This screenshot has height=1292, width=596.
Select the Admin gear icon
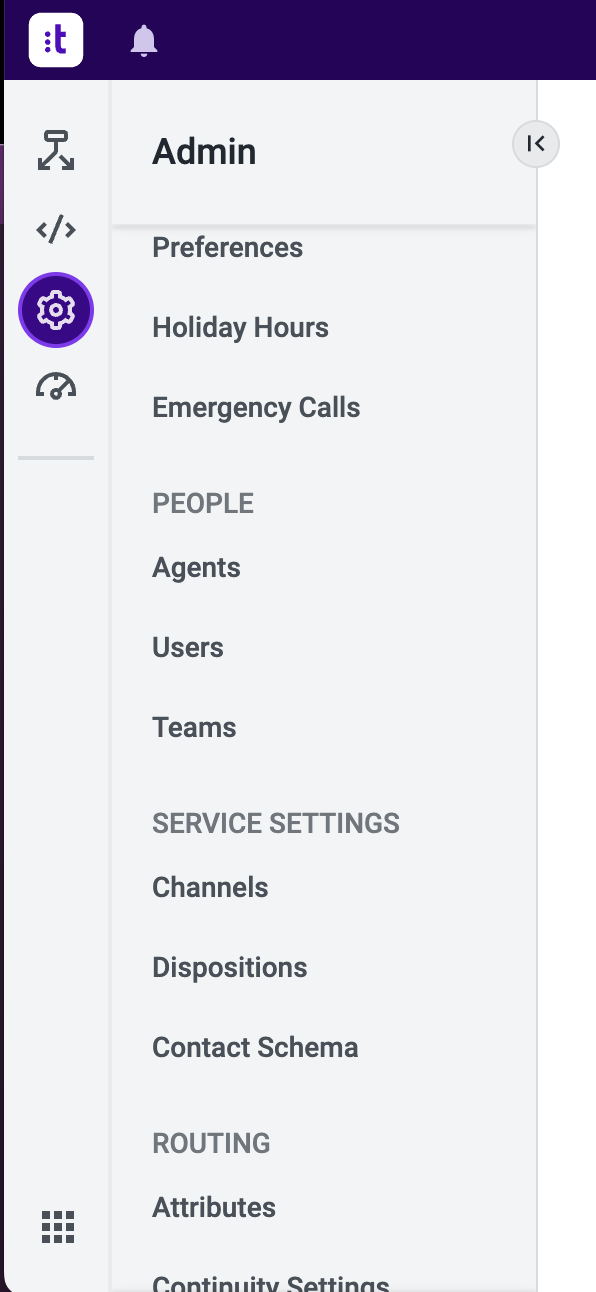(x=56, y=310)
